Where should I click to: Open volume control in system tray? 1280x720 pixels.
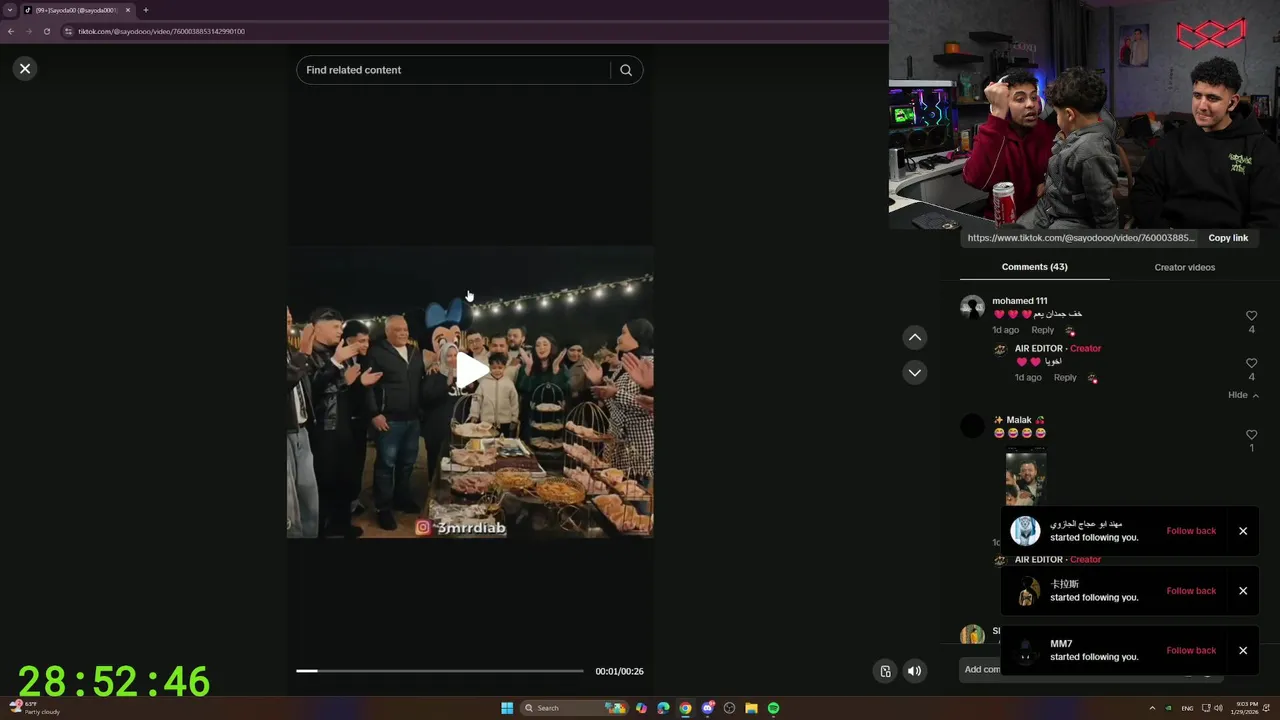click(x=1218, y=708)
